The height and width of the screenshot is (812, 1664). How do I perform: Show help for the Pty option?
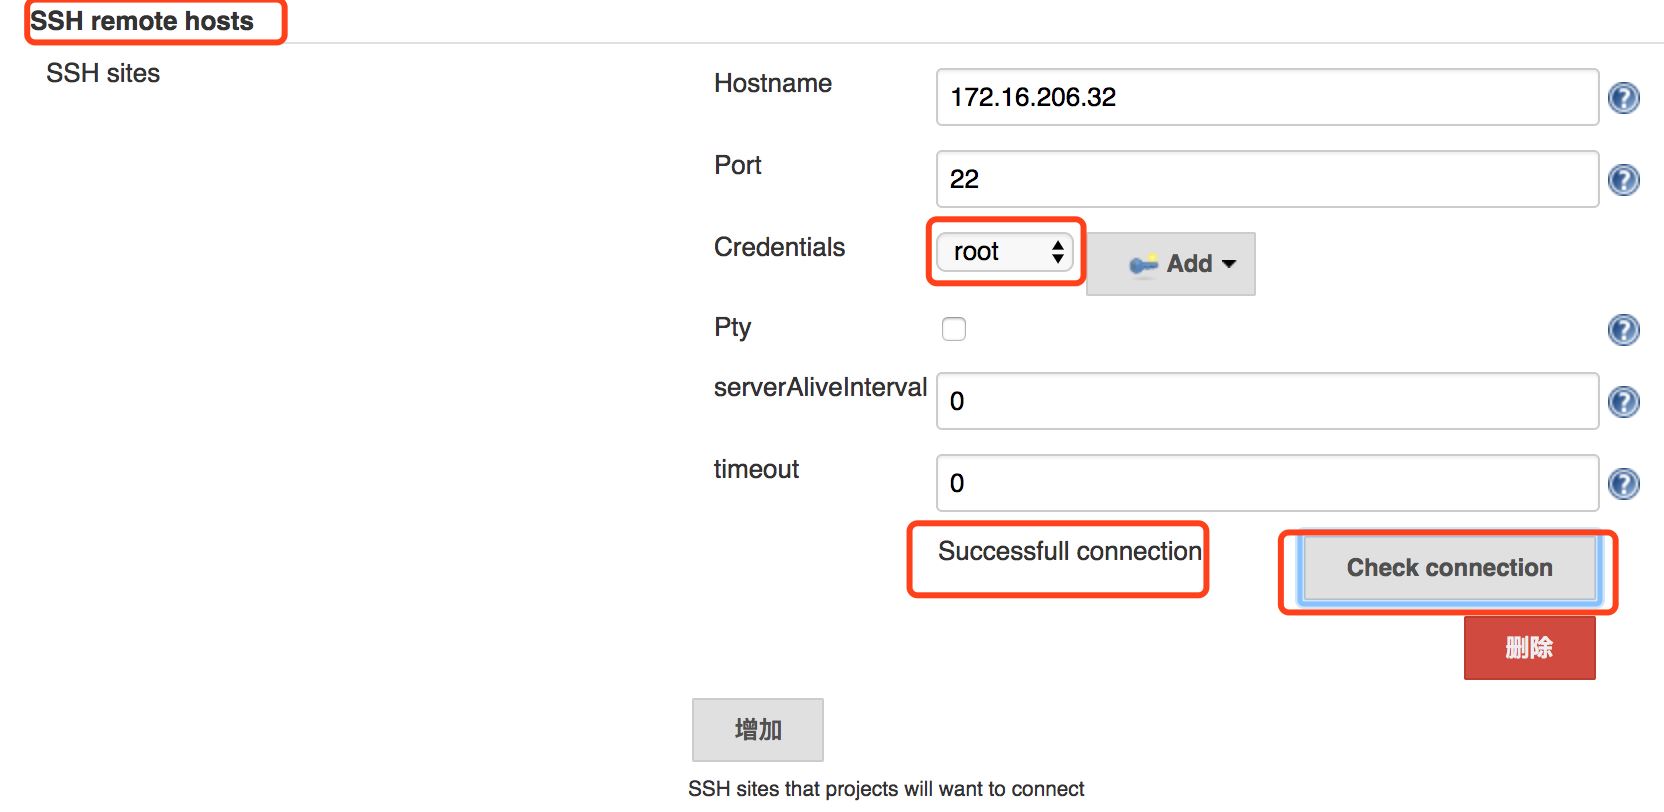(1623, 330)
